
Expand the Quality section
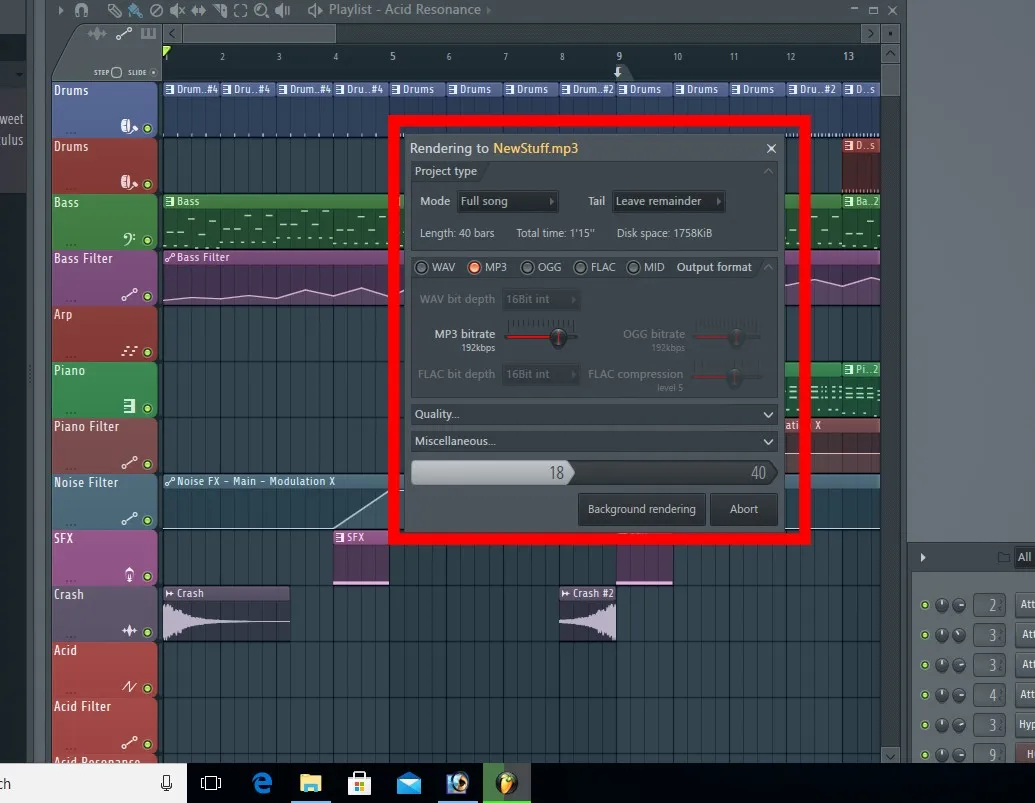pyautogui.click(x=593, y=414)
